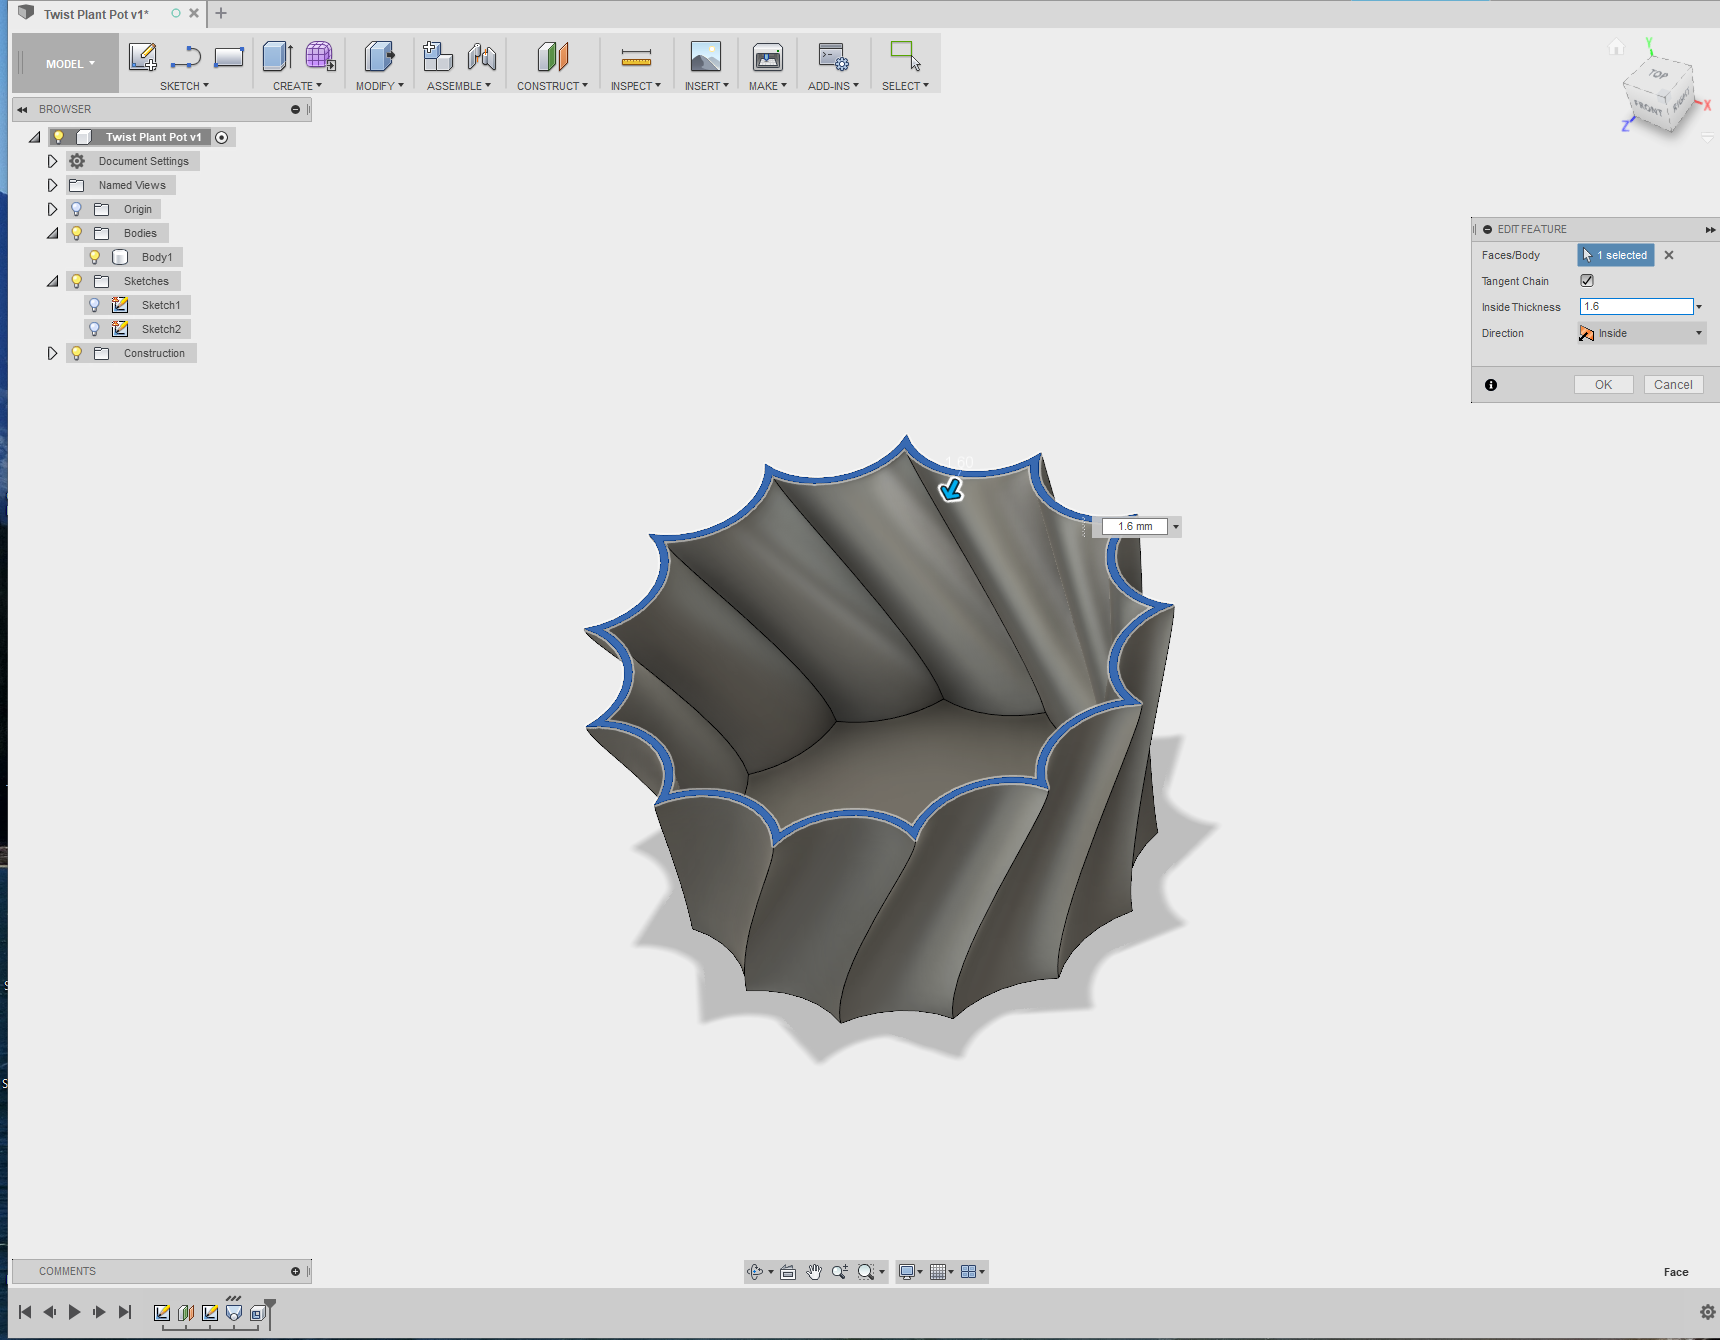Uncheck the Tangent Chain checkbox
Image resolution: width=1720 pixels, height=1340 pixels.
[1587, 281]
